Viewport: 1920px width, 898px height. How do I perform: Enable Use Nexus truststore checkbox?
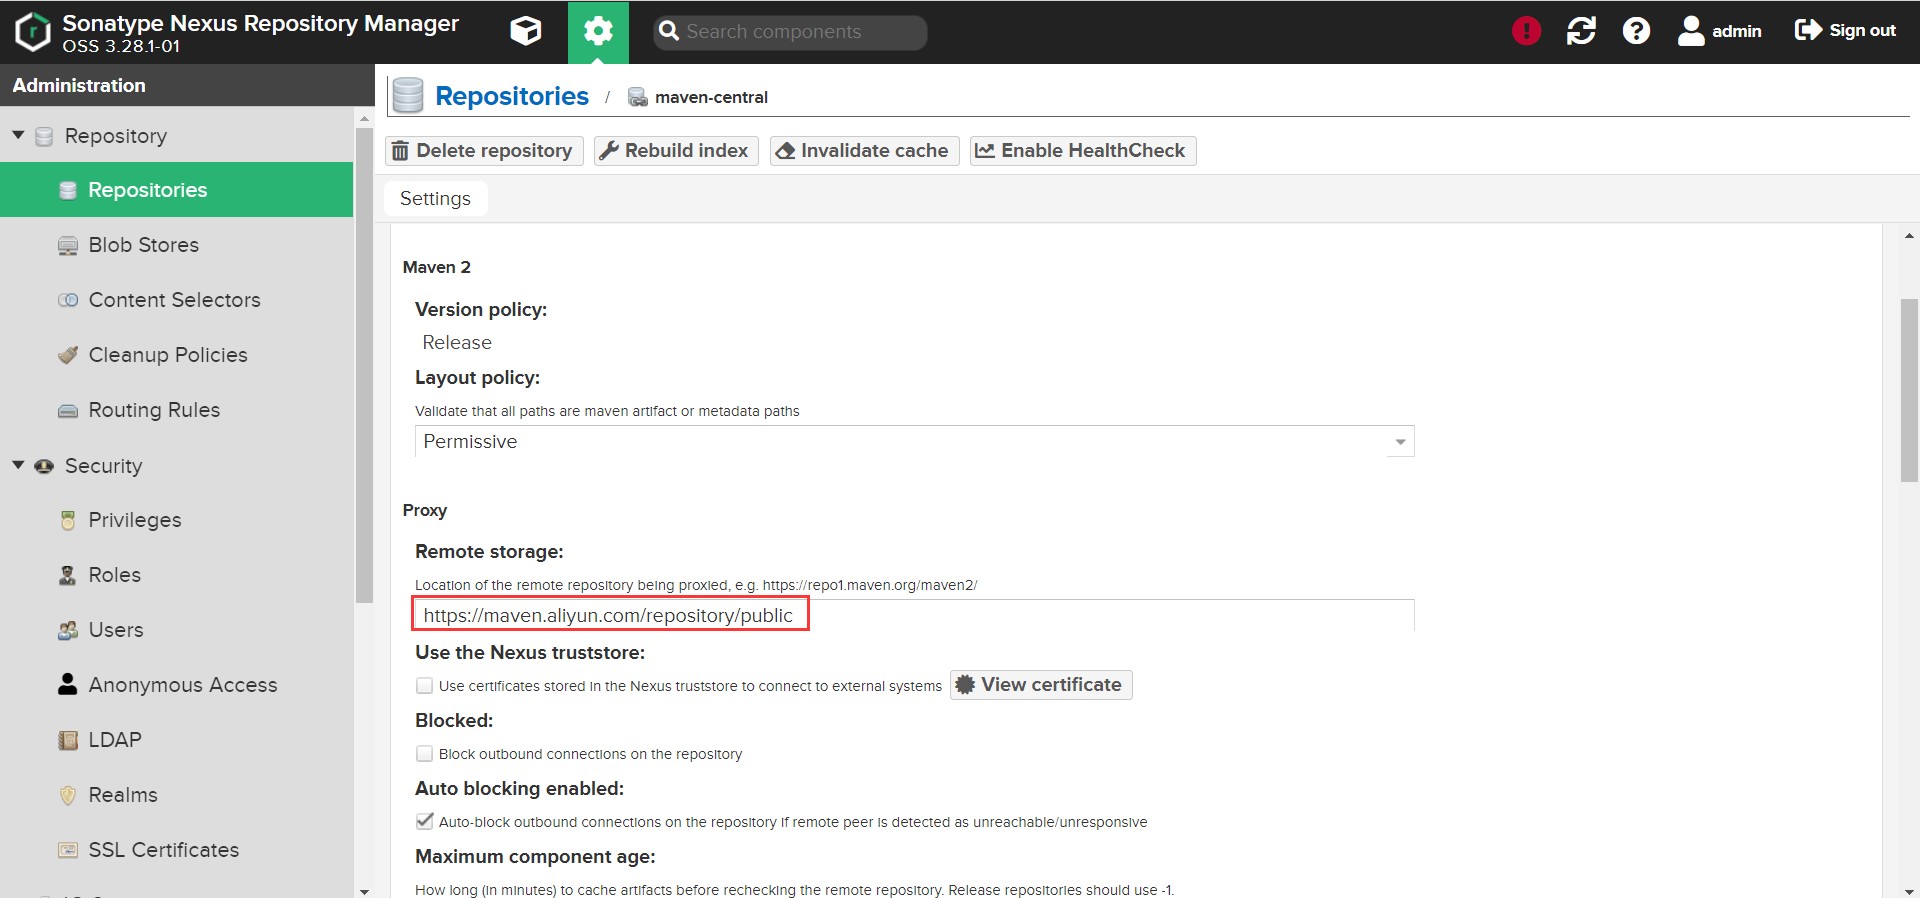tap(424, 686)
